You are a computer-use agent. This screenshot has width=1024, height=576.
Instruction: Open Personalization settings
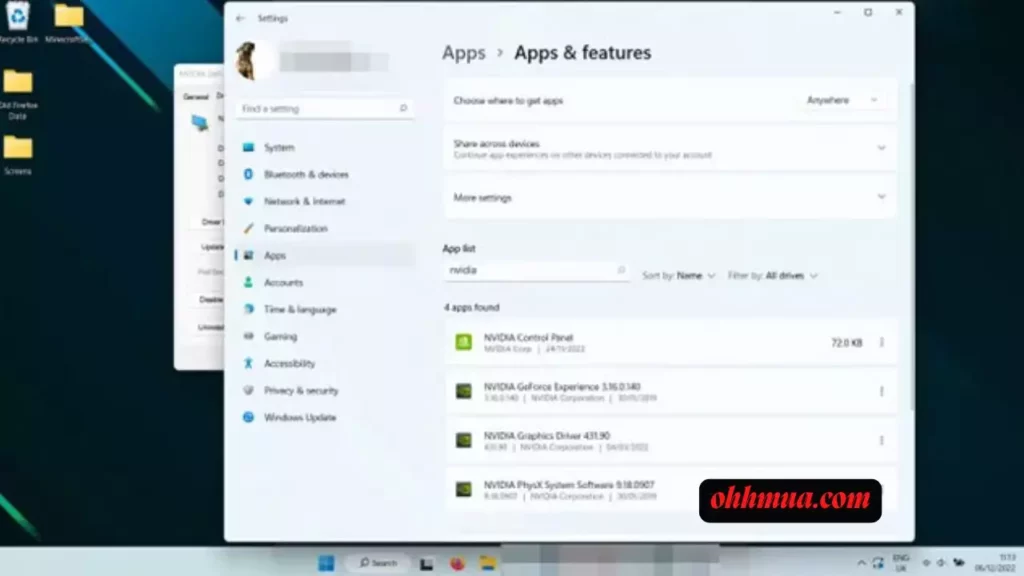click(325, 229)
